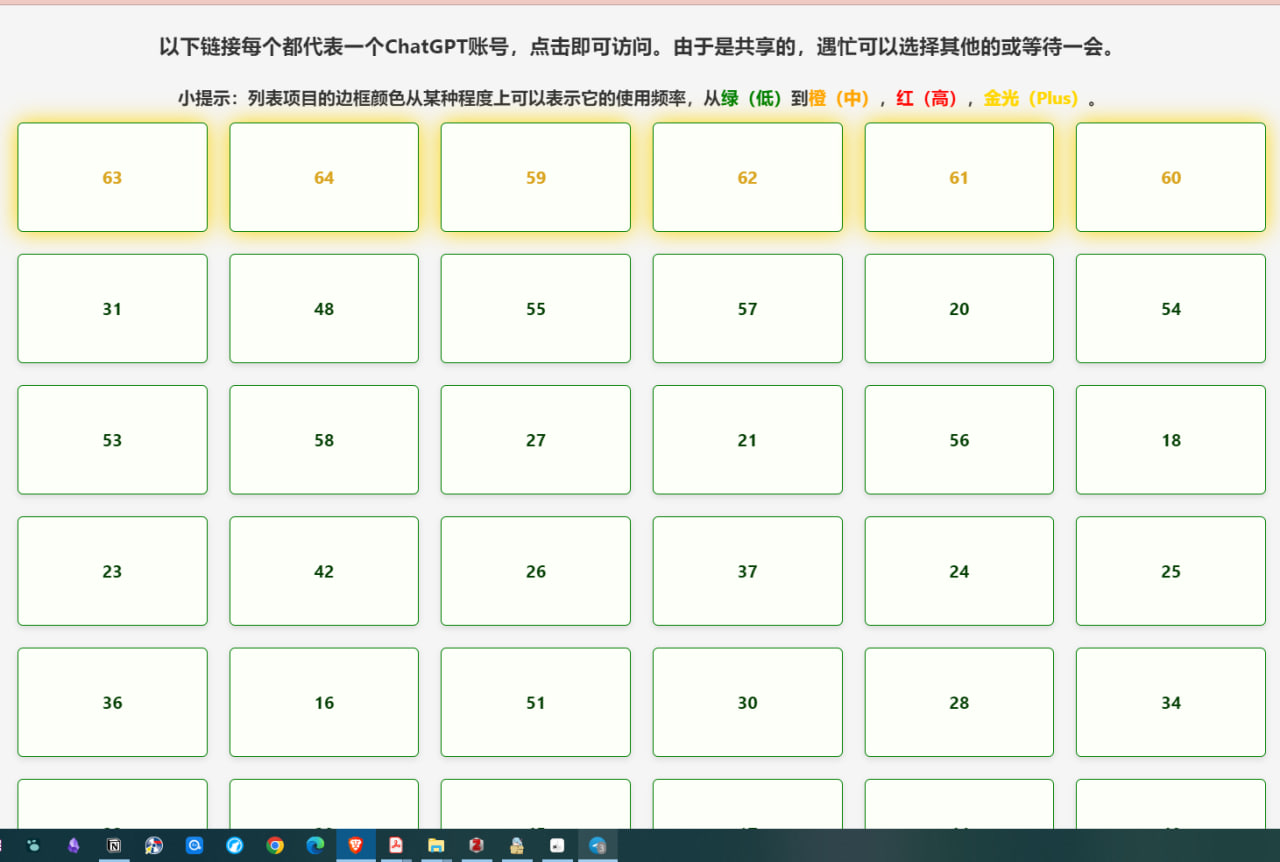Open Telegram from the taskbar
The width and height of the screenshot is (1280, 862).
pos(597,845)
